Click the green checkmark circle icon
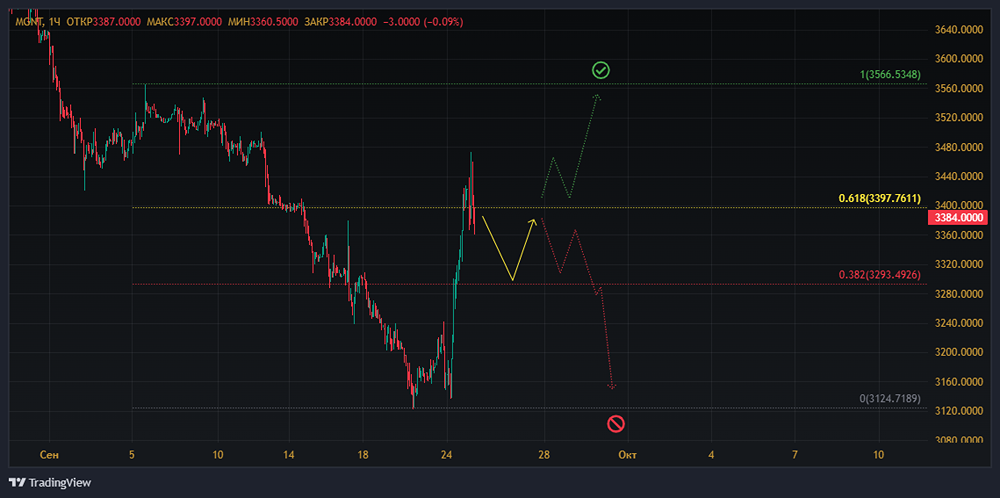The image size is (1000, 498). (601, 70)
